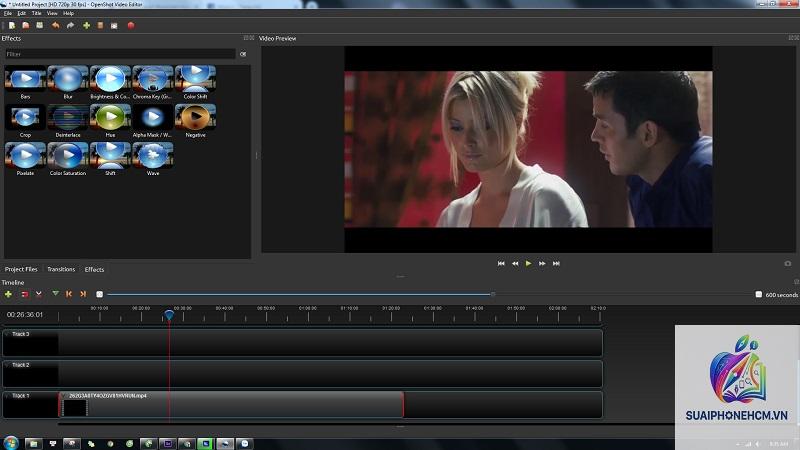The height and width of the screenshot is (450, 800).
Task: Select the Shift effect
Action: tap(110, 160)
